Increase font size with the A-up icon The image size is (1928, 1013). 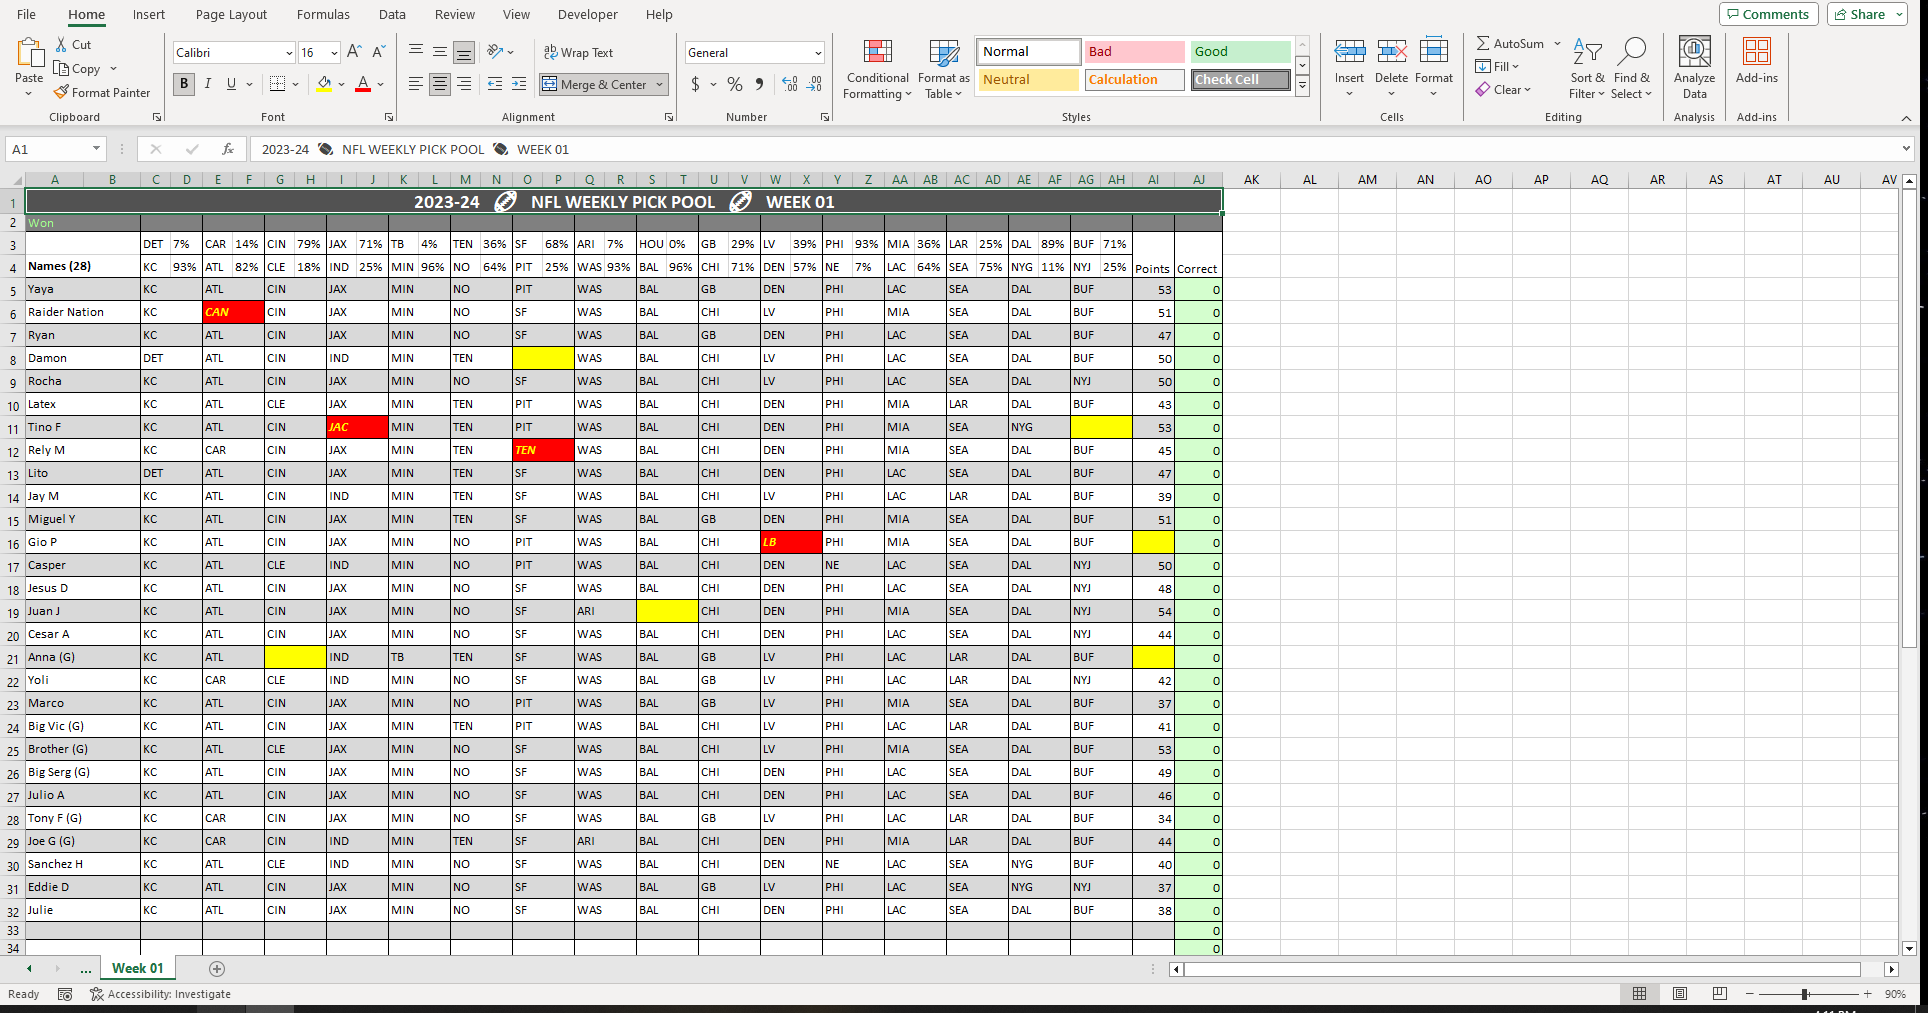point(354,52)
